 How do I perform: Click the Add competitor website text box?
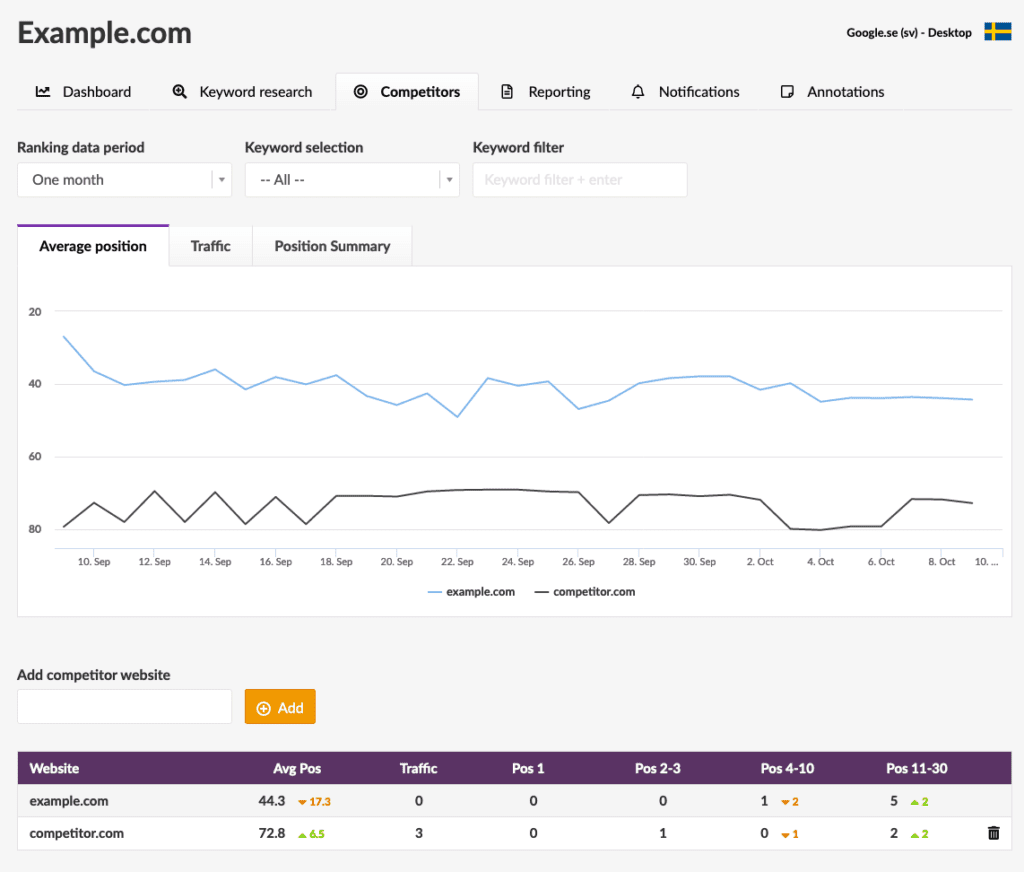point(124,707)
